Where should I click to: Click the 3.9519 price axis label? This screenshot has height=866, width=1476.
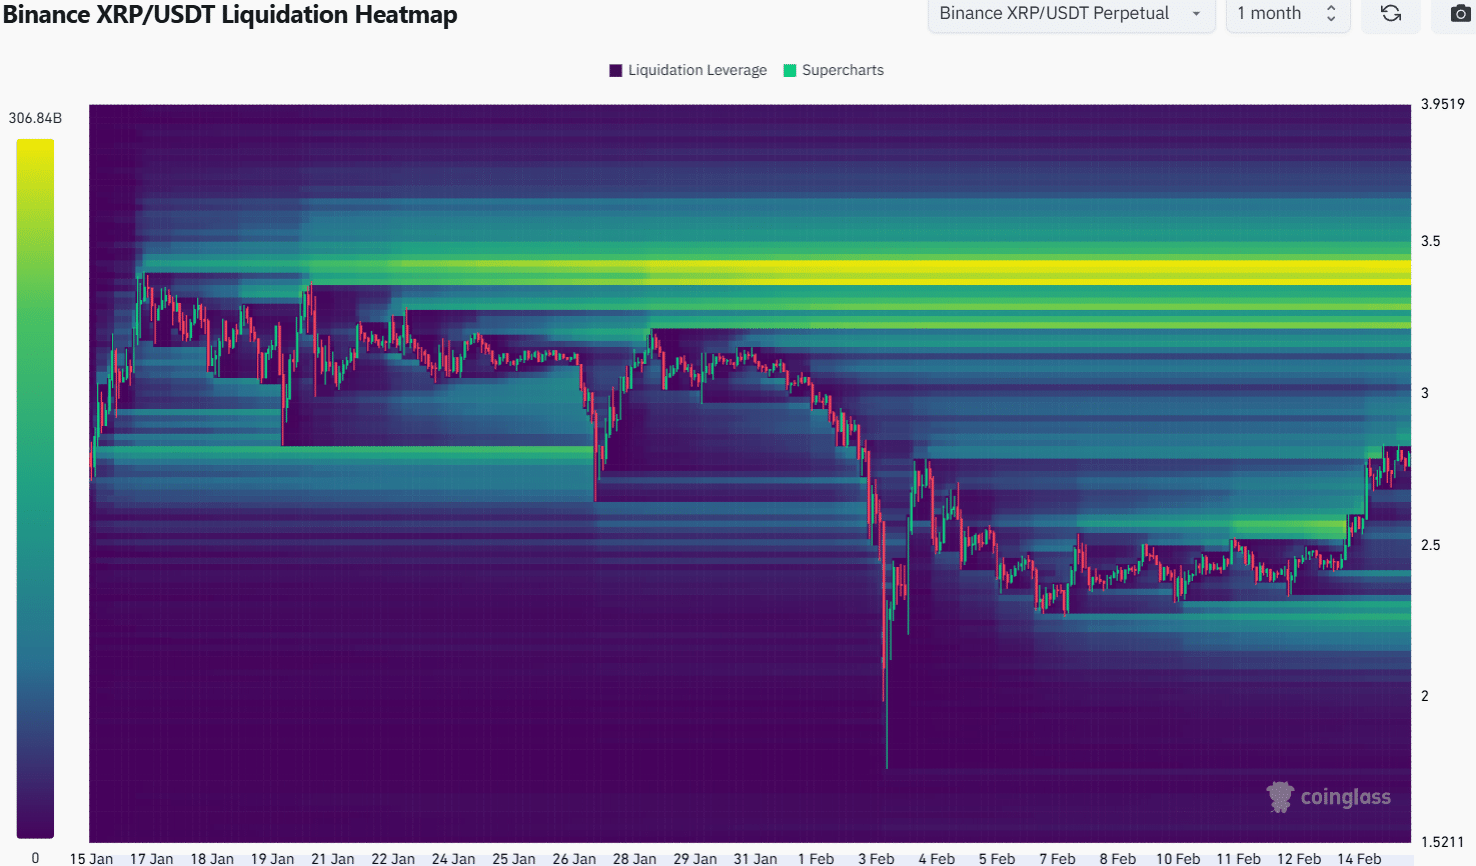[1443, 104]
